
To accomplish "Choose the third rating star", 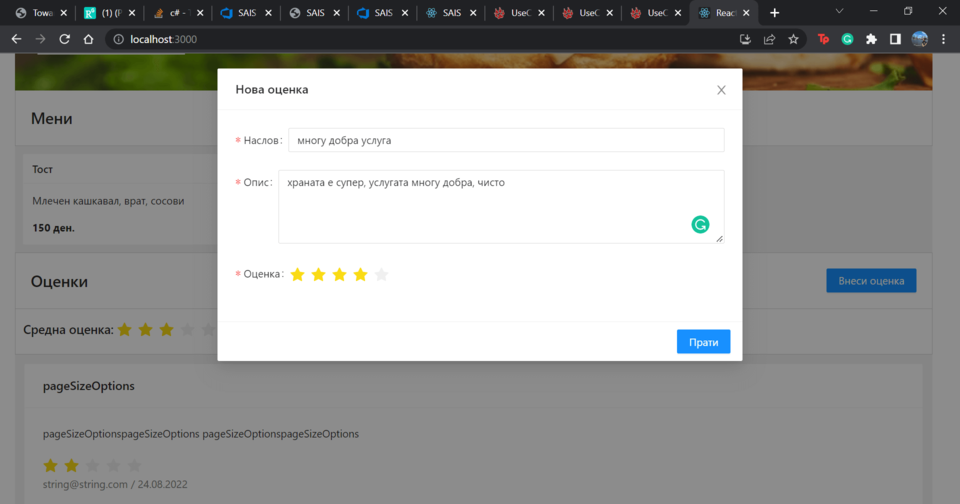I will (x=339, y=275).
